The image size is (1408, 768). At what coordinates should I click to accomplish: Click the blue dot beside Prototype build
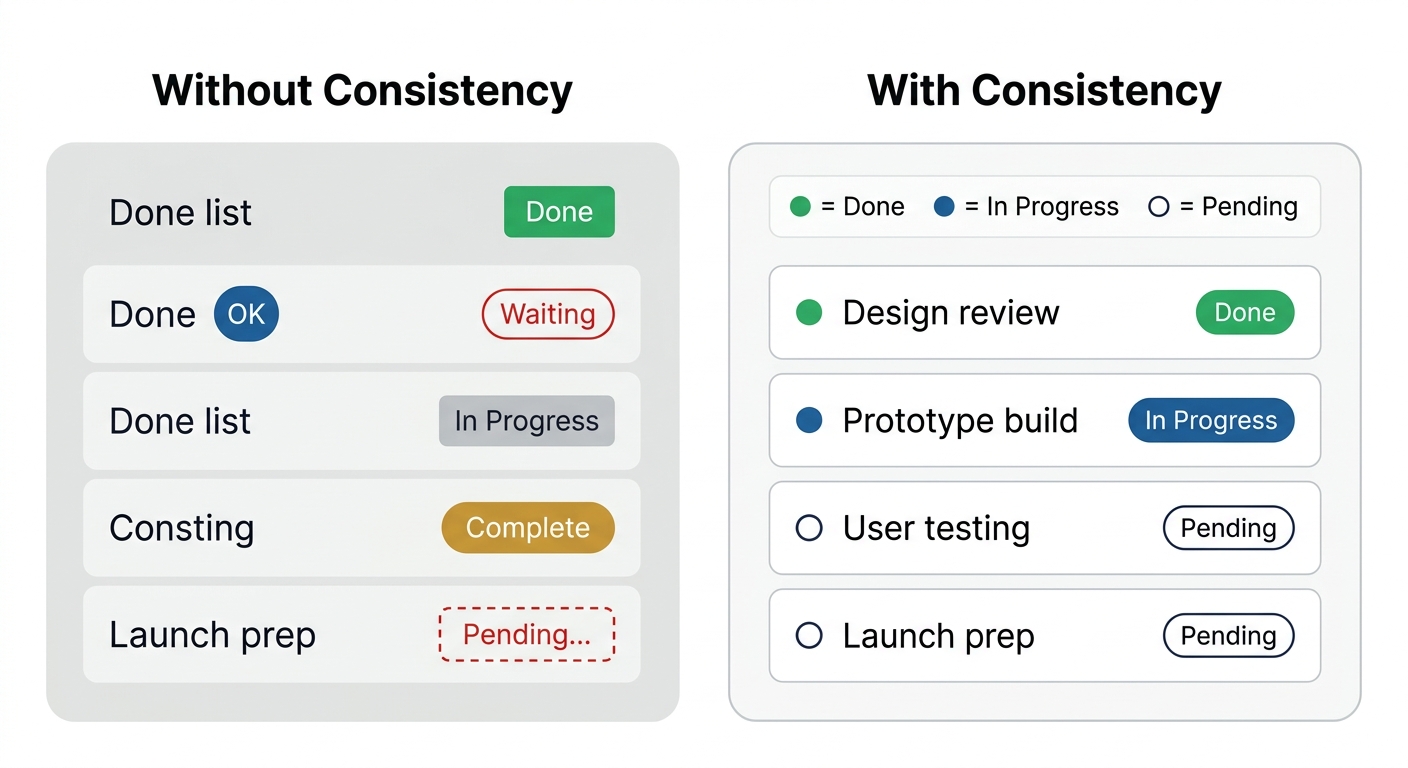pyautogui.click(x=808, y=420)
